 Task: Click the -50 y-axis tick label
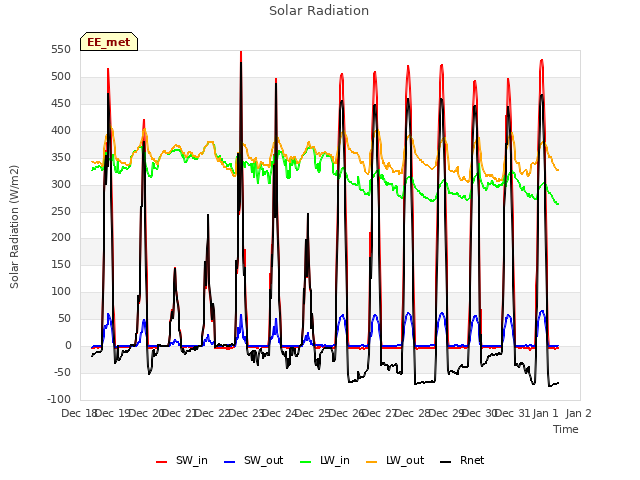(x=62, y=372)
